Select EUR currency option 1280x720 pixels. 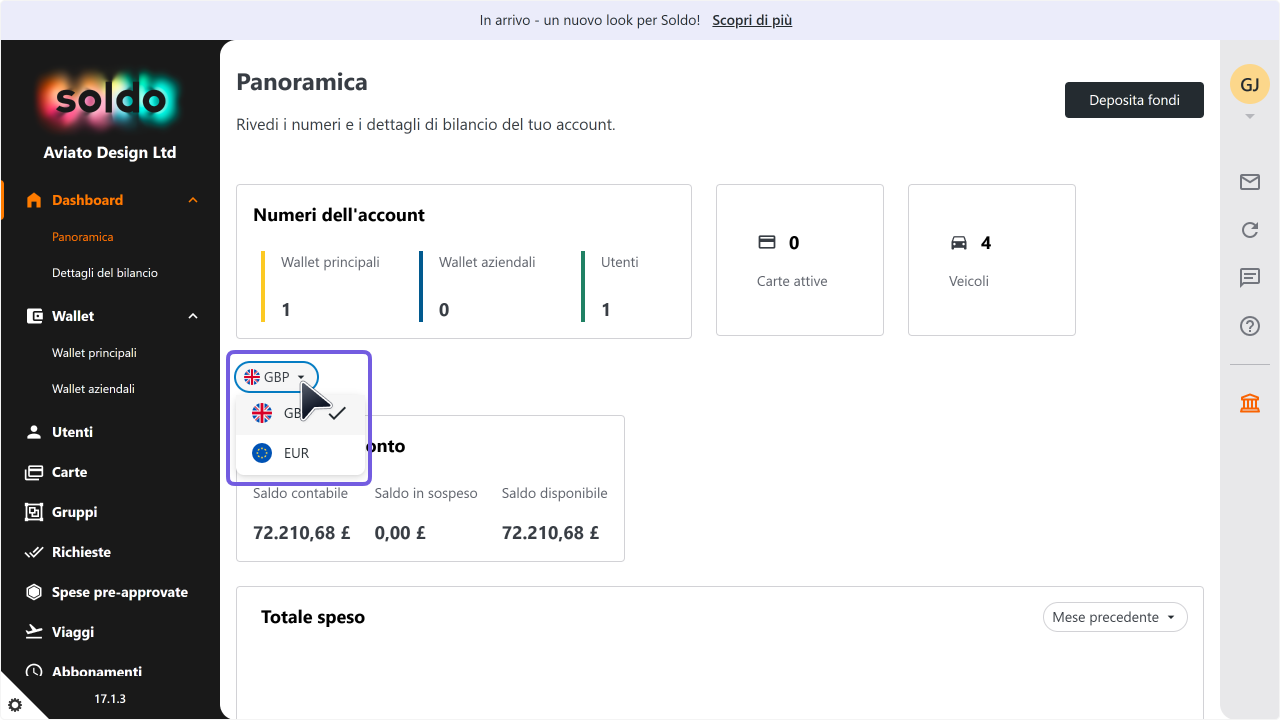click(300, 453)
